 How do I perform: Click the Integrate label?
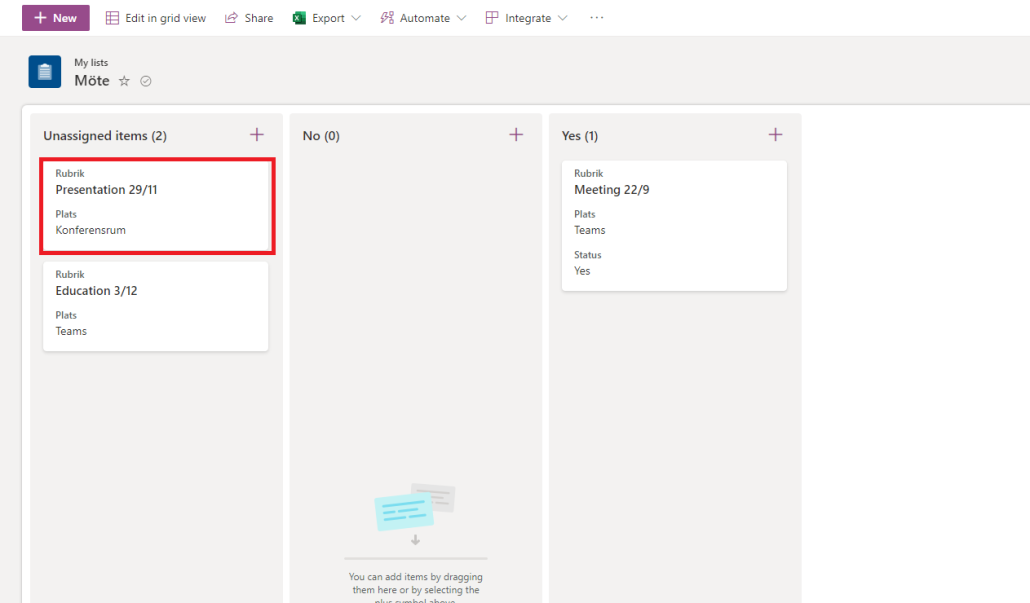(528, 18)
